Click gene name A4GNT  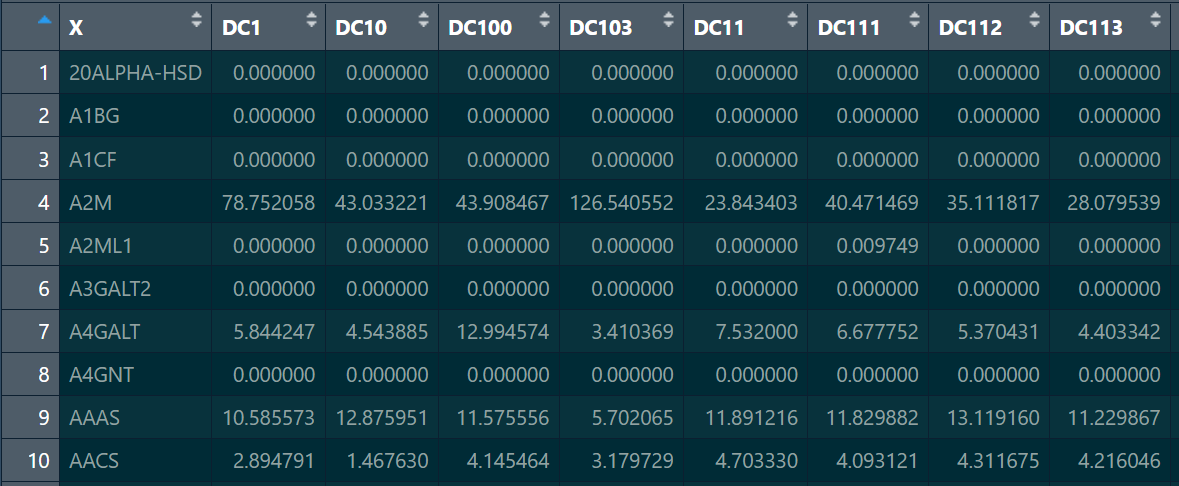102,375
